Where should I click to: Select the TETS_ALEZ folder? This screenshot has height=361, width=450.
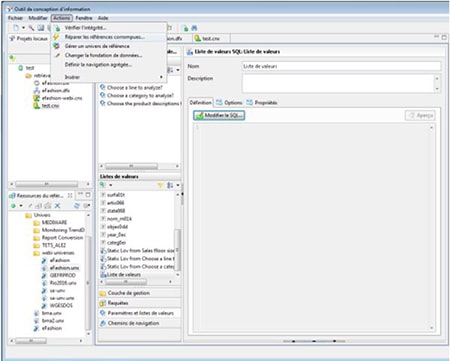pos(54,245)
